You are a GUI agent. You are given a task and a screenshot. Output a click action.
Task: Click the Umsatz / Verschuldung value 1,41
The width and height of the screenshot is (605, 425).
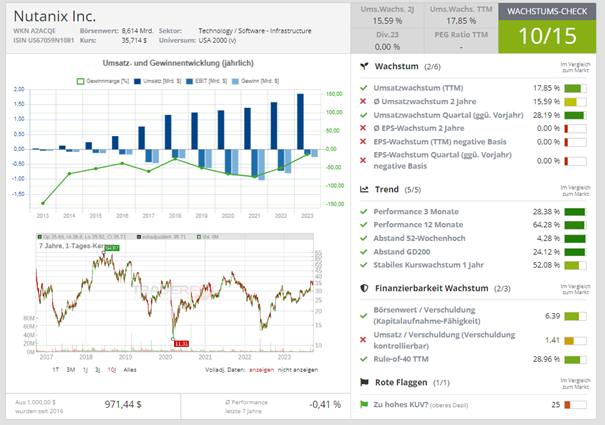coord(552,340)
